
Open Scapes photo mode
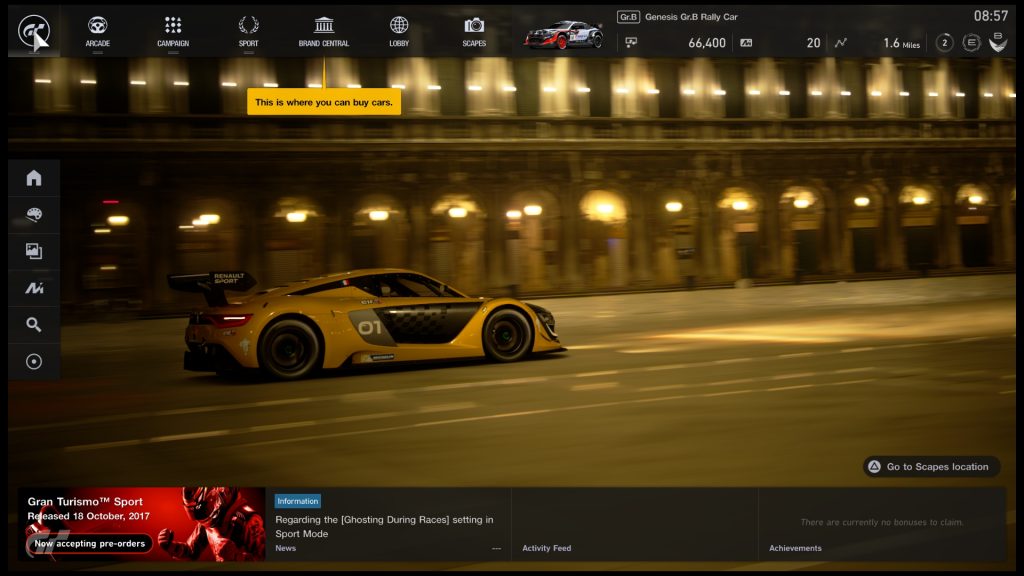474,31
